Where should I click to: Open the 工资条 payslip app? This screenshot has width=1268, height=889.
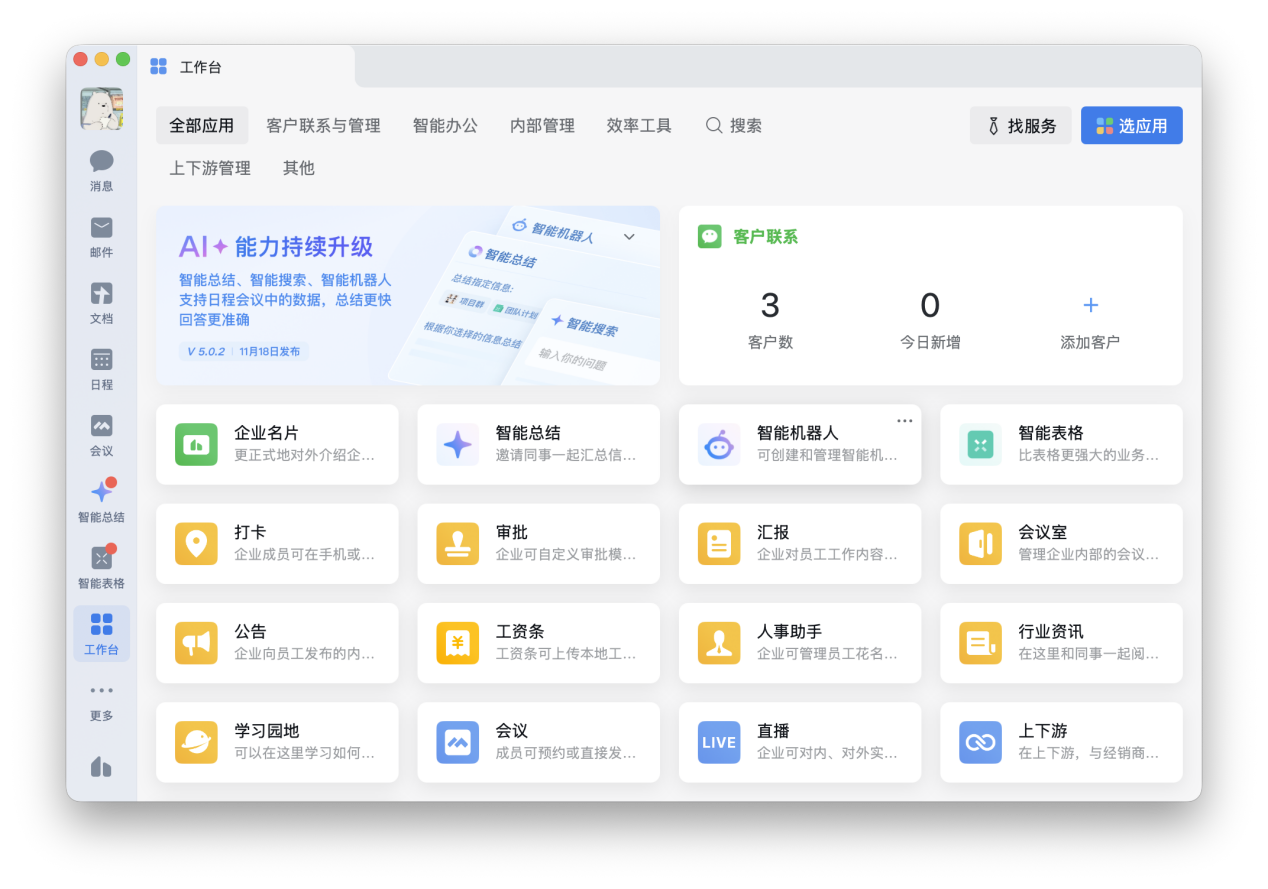(x=538, y=642)
